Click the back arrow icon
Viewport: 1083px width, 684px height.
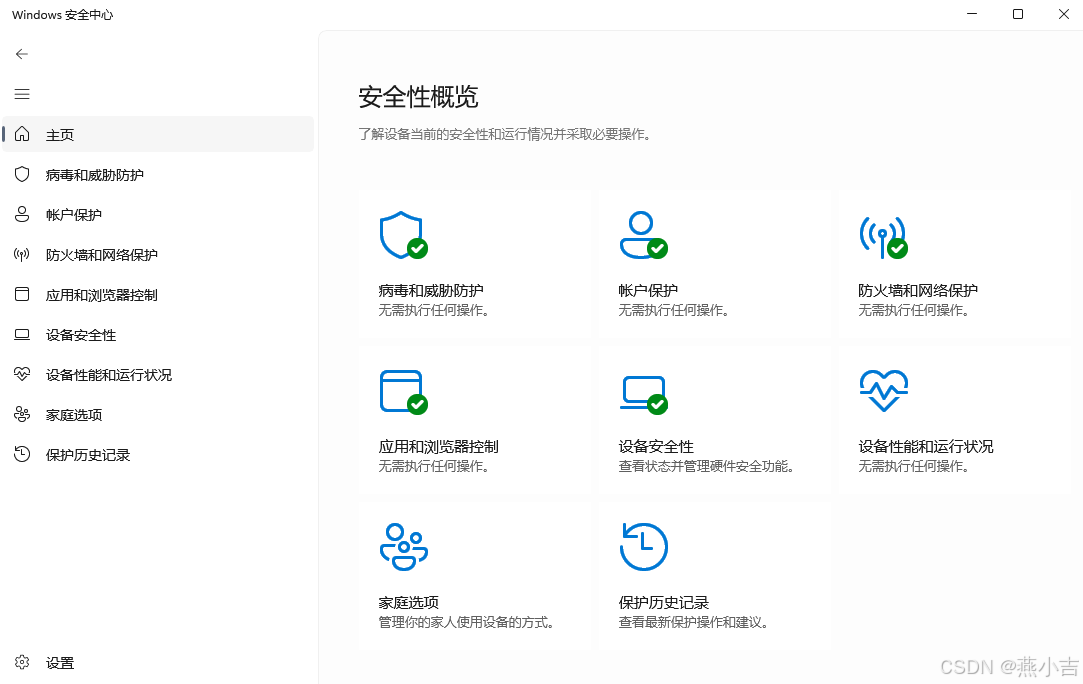tap(22, 54)
